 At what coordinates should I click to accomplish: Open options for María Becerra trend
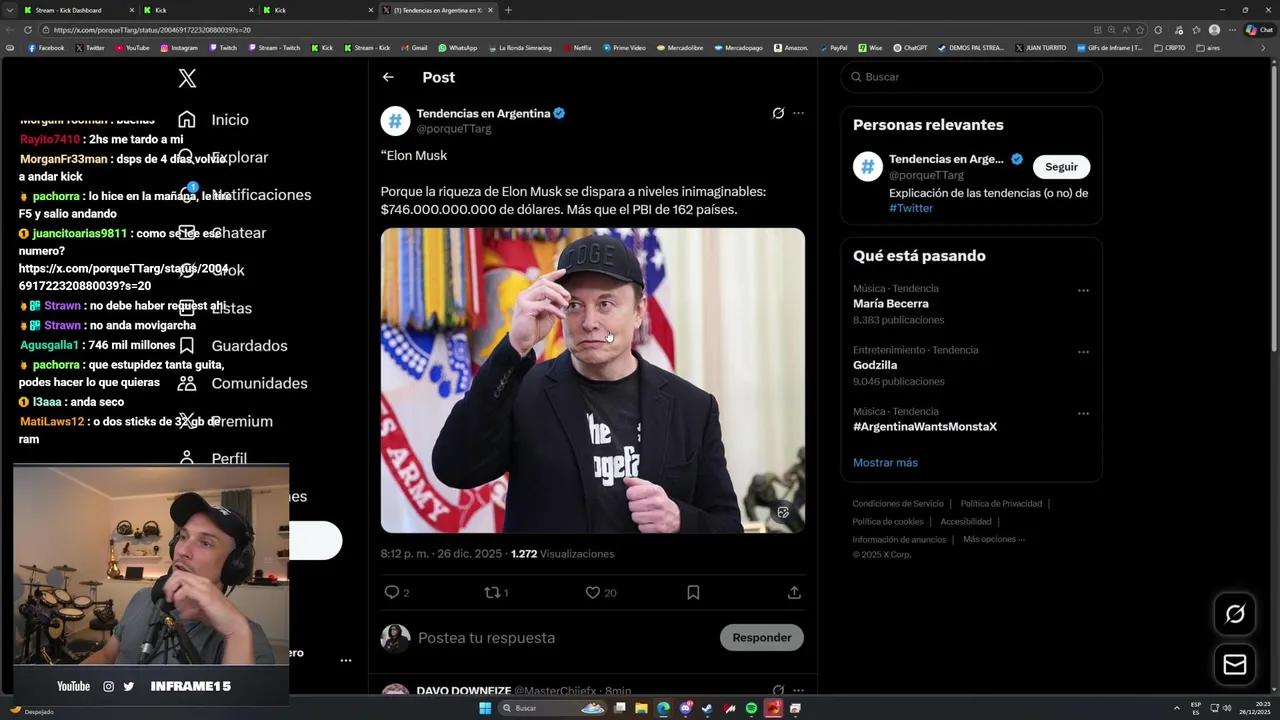click(1083, 291)
